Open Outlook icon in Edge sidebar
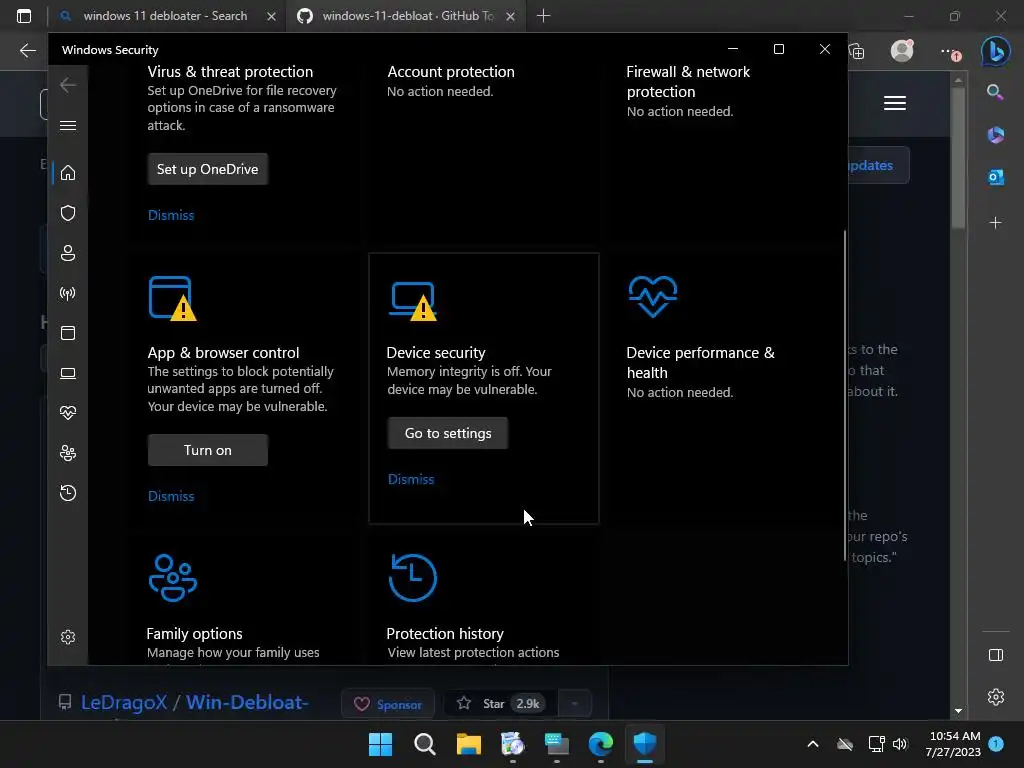The width and height of the screenshot is (1024, 768). click(995, 177)
